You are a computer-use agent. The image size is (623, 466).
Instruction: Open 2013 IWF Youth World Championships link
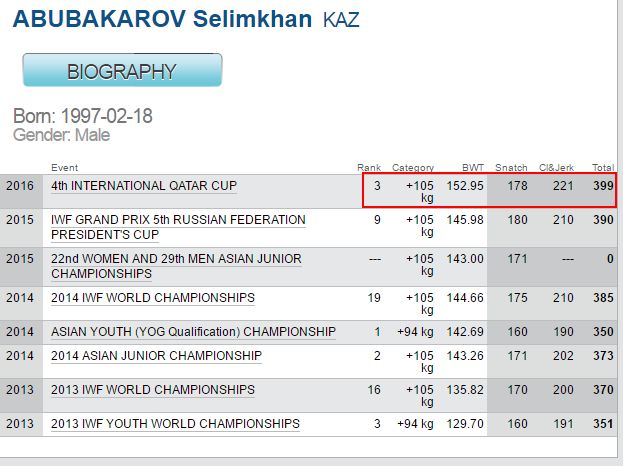coord(175,424)
